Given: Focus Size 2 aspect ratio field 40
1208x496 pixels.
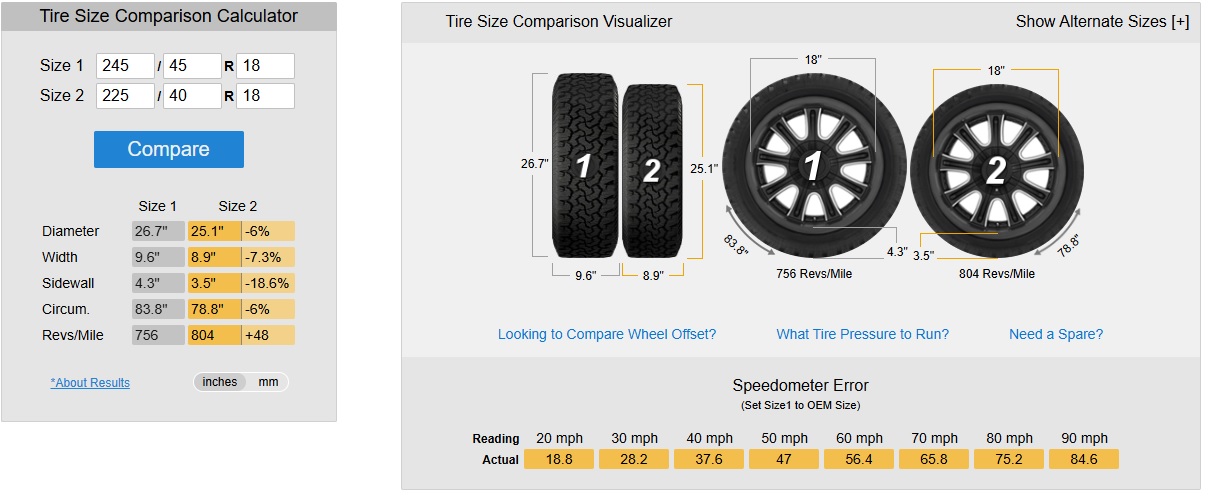Looking at the screenshot, I should click(192, 96).
